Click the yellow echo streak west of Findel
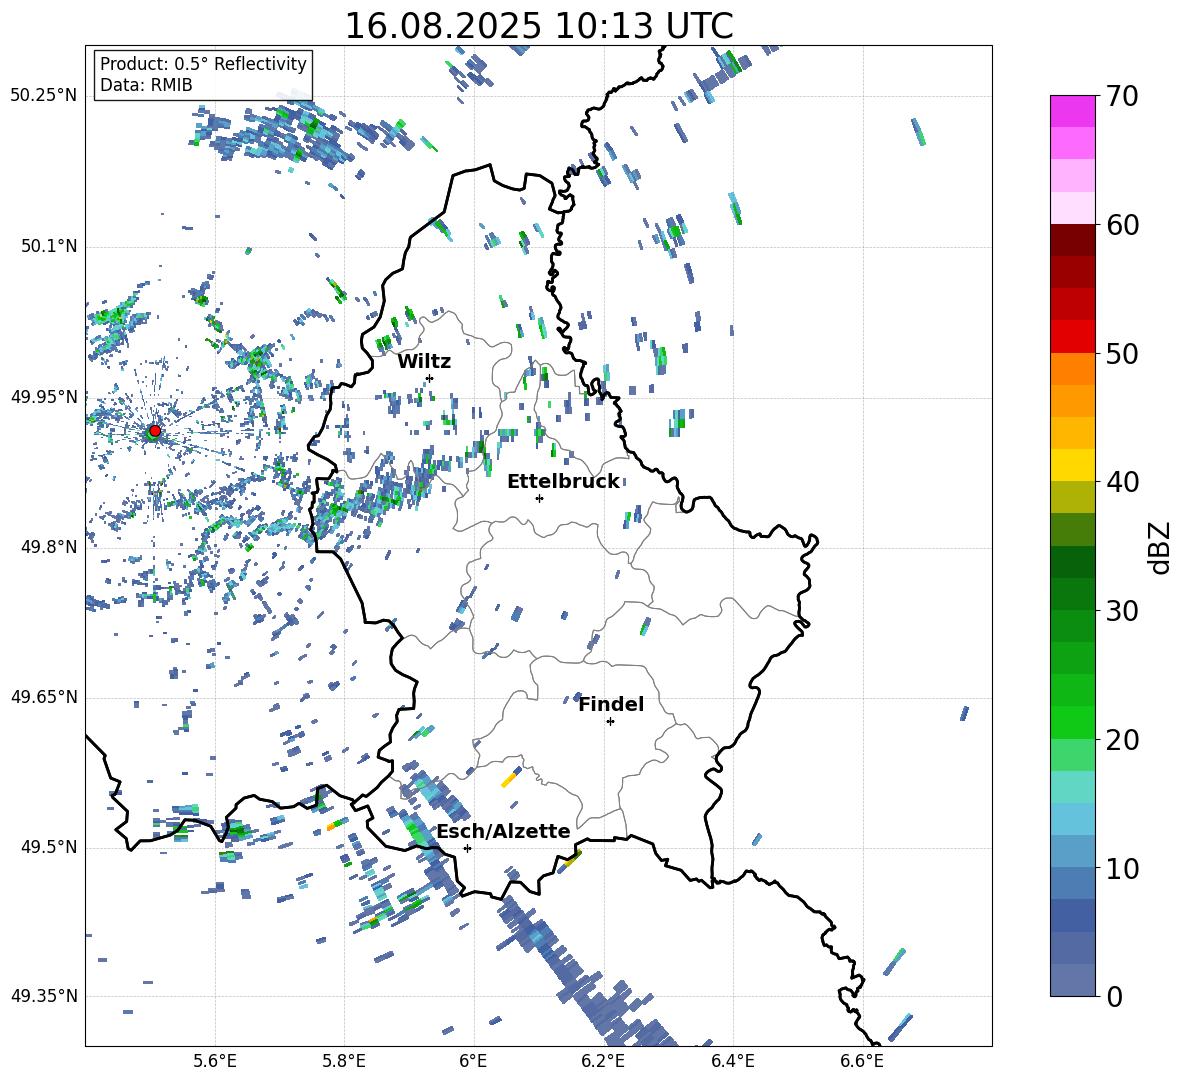 pyautogui.click(x=510, y=780)
